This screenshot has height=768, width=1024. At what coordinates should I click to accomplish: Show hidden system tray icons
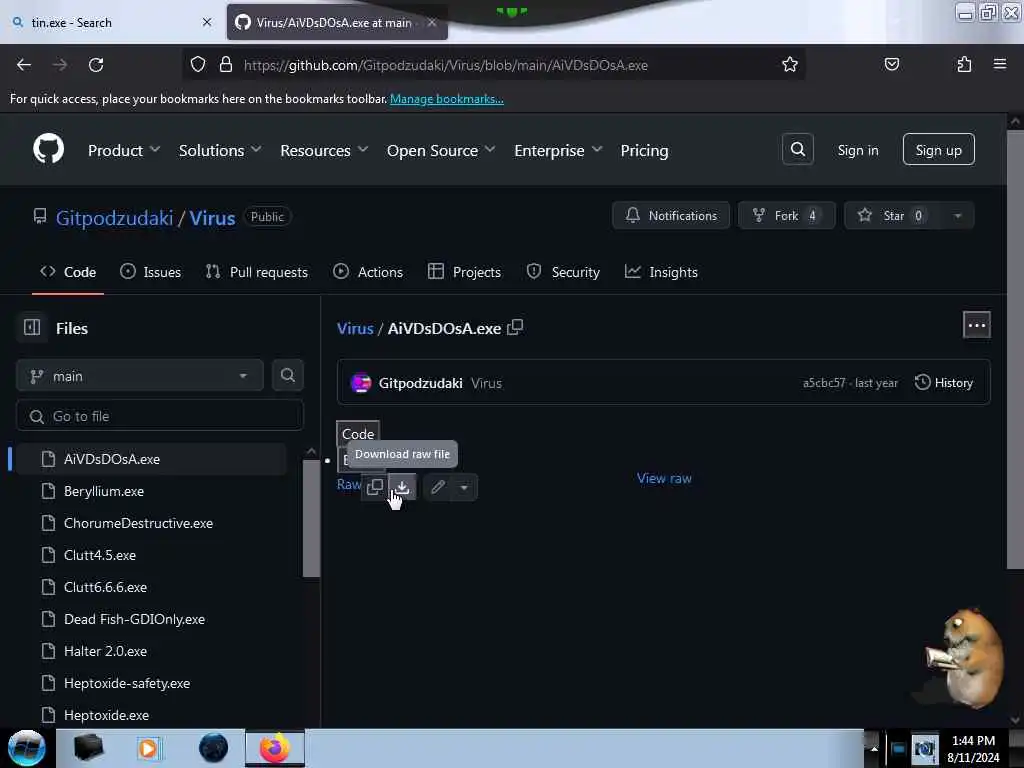tap(874, 749)
